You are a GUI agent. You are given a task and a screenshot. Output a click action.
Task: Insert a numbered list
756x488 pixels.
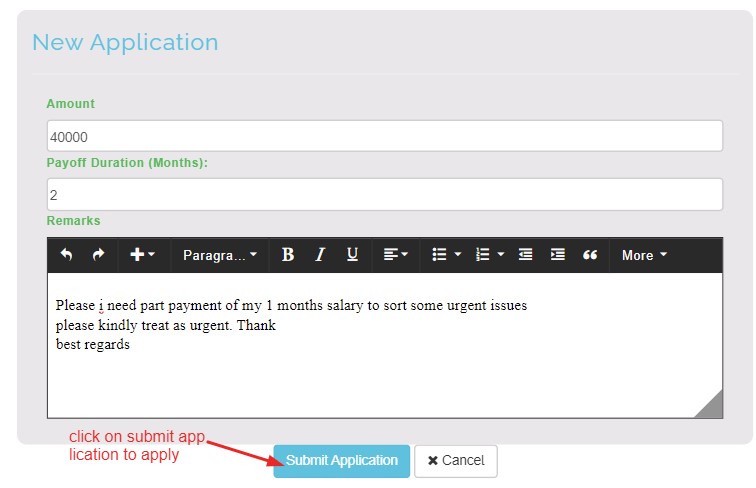(x=483, y=255)
